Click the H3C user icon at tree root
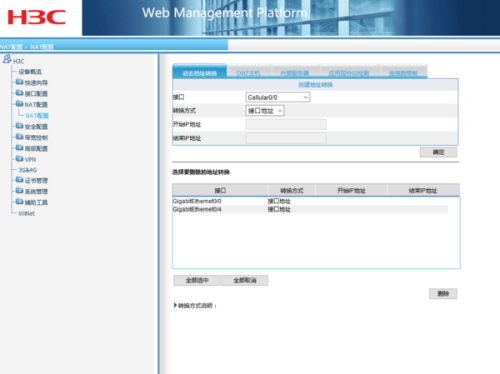Image resolution: width=500 pixels, height=374 pixels. coord(7,59)
